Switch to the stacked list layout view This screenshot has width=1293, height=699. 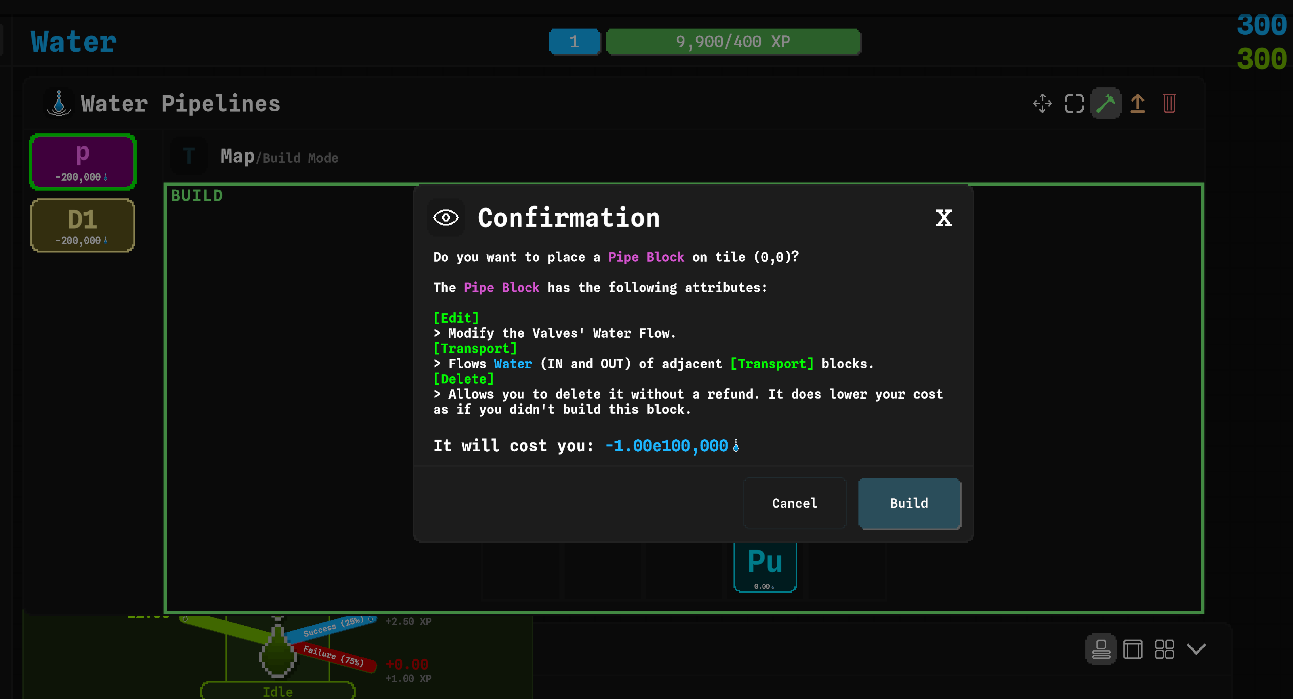coord(1101,649)
